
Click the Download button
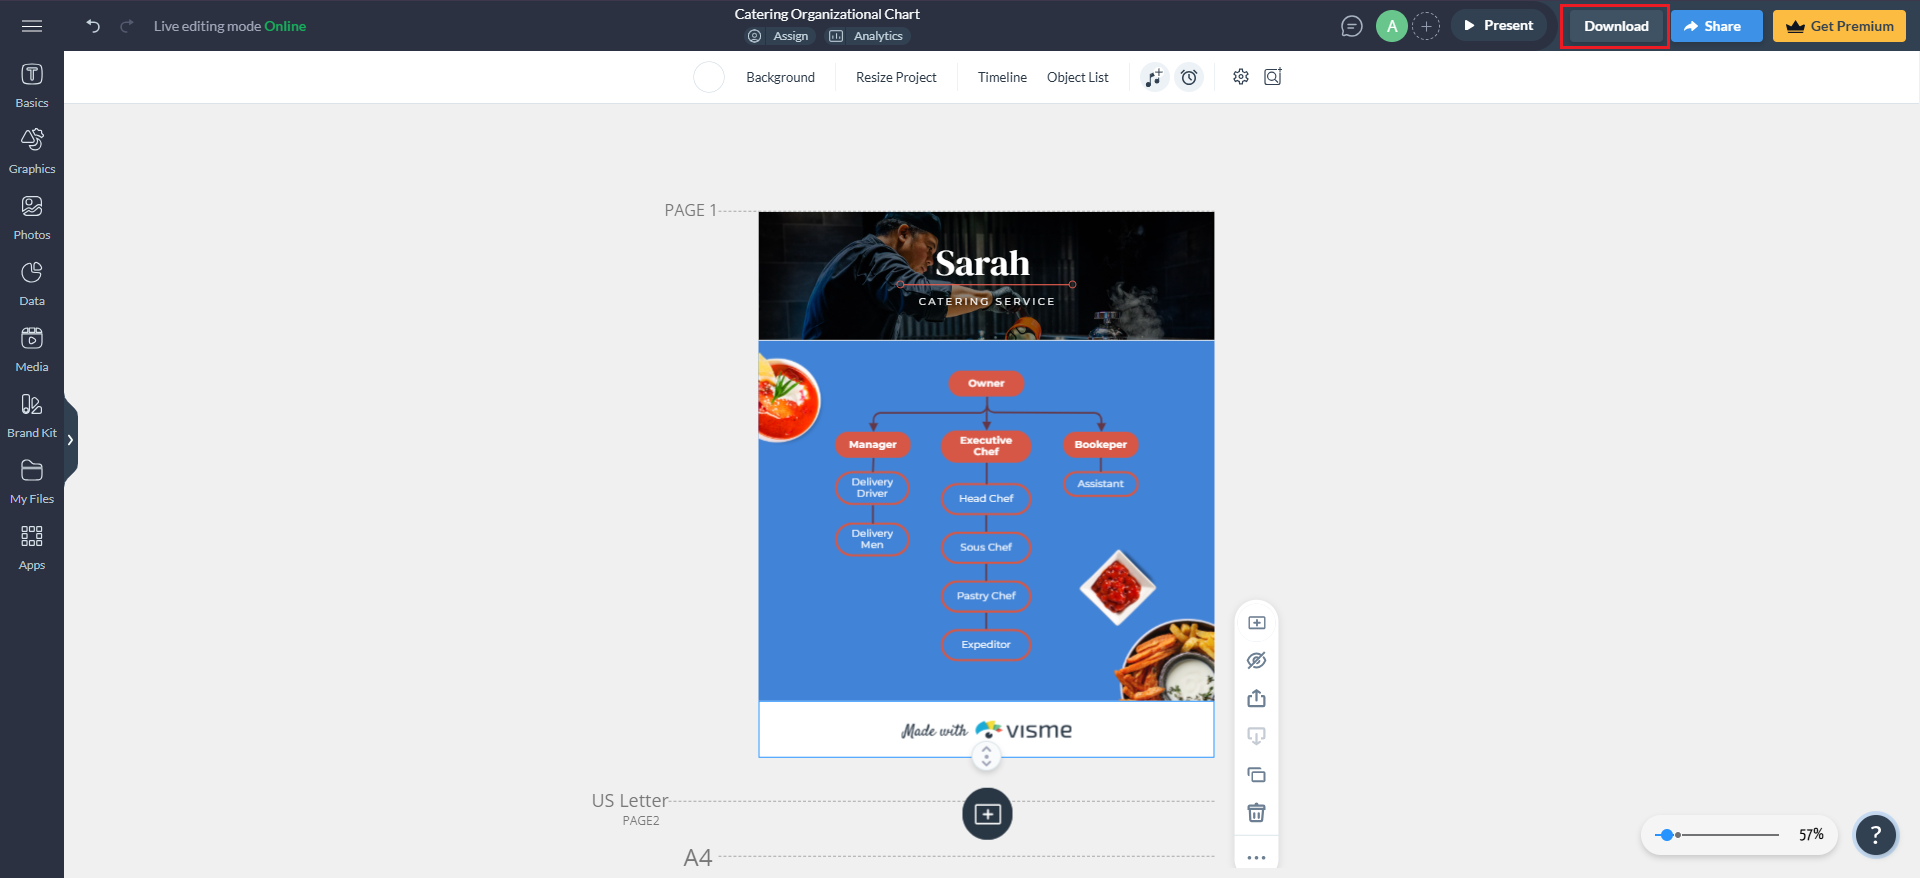coord(1615,26)
